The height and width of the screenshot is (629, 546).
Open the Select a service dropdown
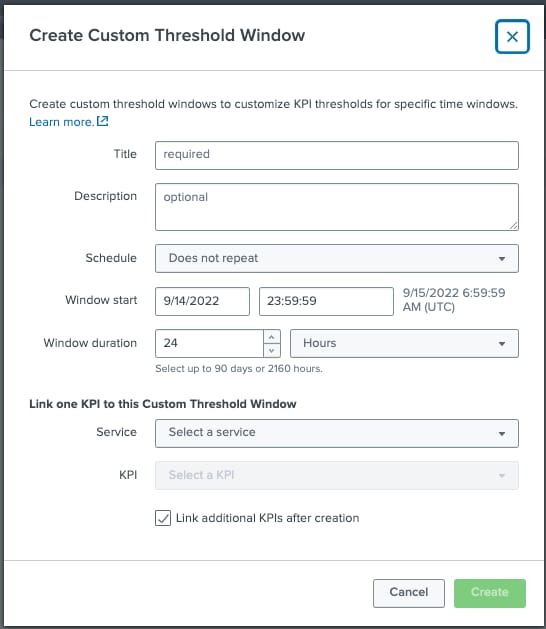[337, 433]
